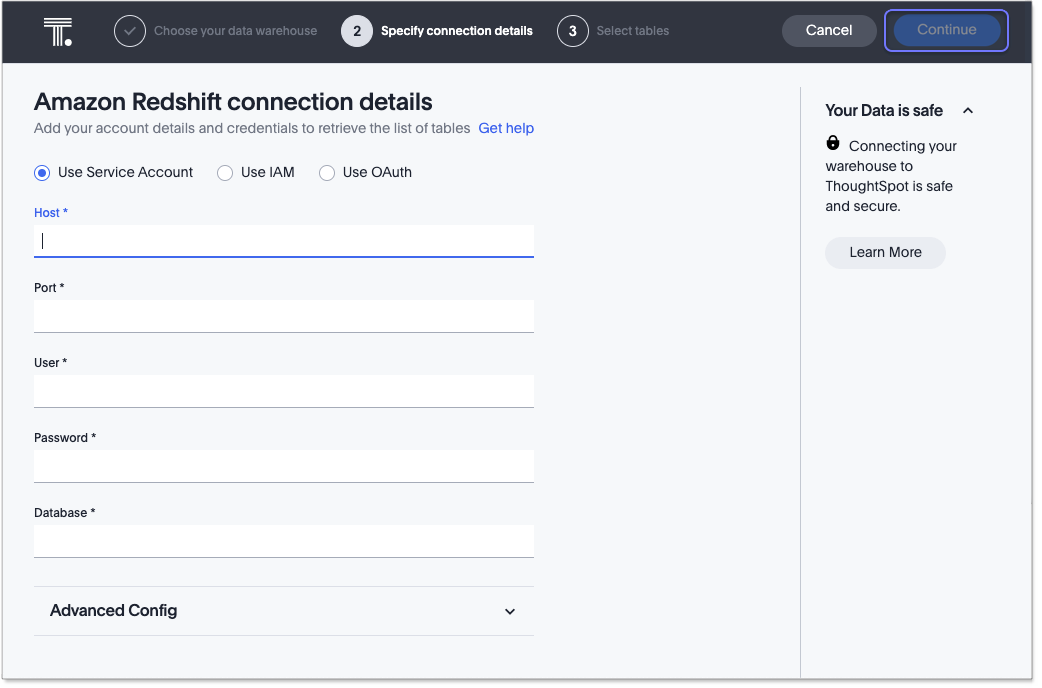The image size is (1042, 688).
Task: Click into the Port text field
Action: 283,316
